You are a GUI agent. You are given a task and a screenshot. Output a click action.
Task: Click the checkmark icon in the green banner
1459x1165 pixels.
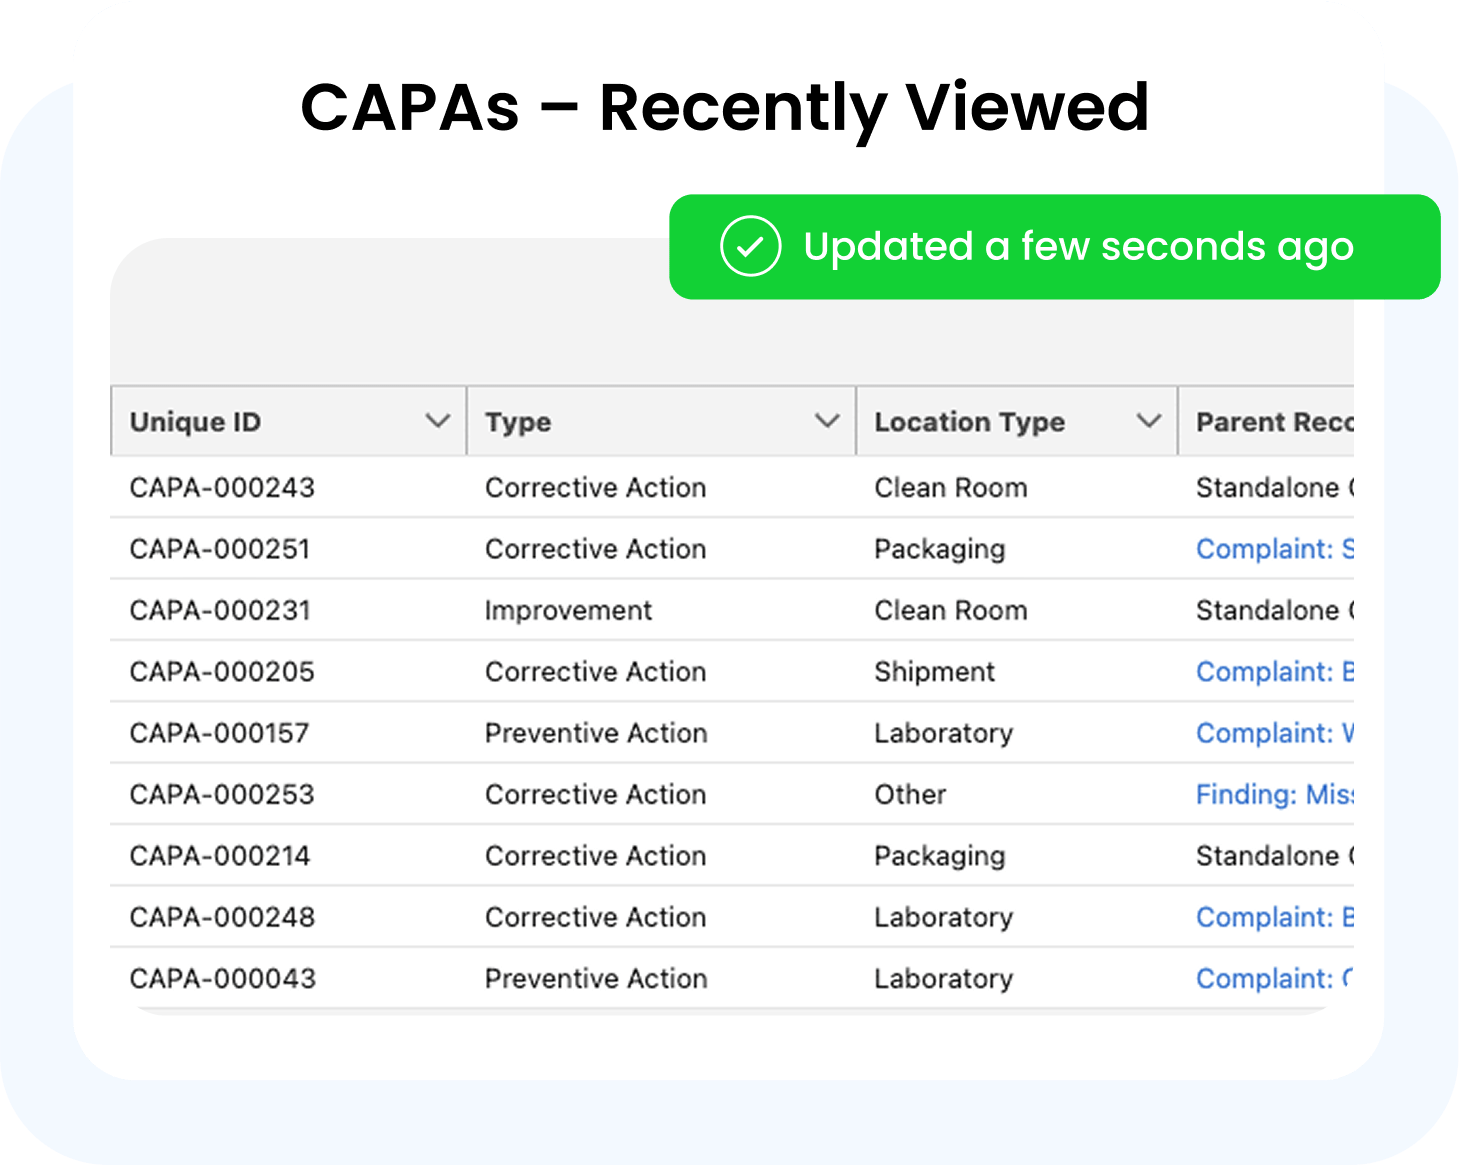750,246
